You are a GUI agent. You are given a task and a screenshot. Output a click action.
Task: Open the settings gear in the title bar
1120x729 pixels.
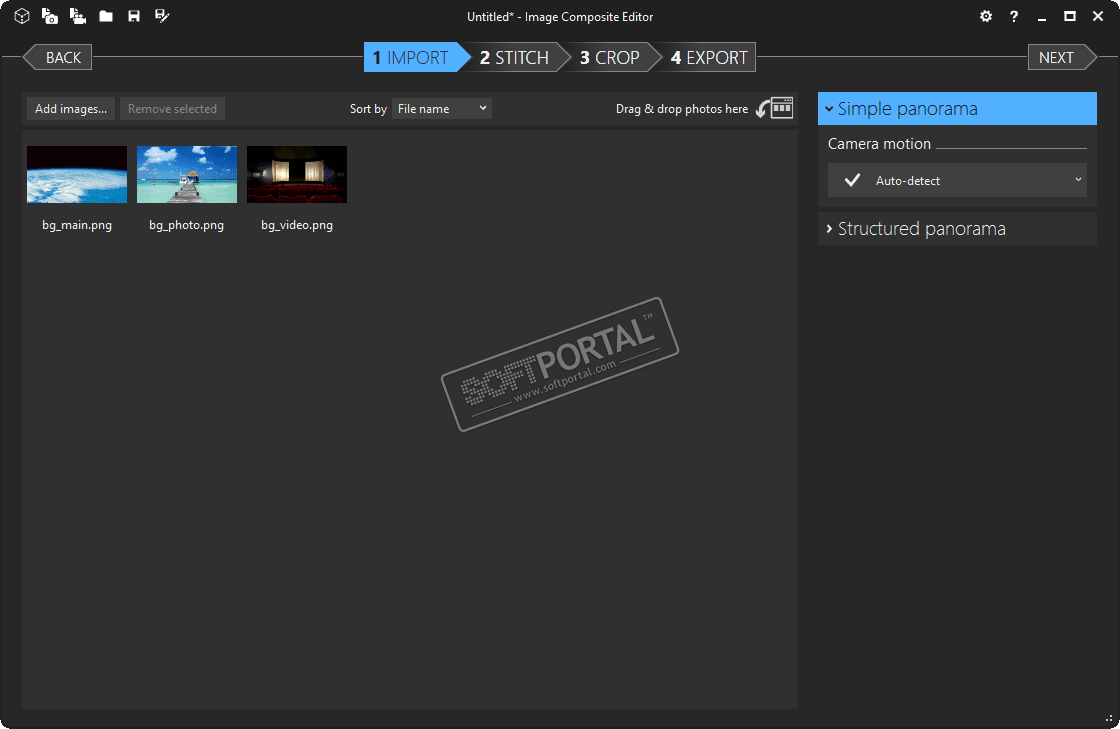click(x=986, y=16)
